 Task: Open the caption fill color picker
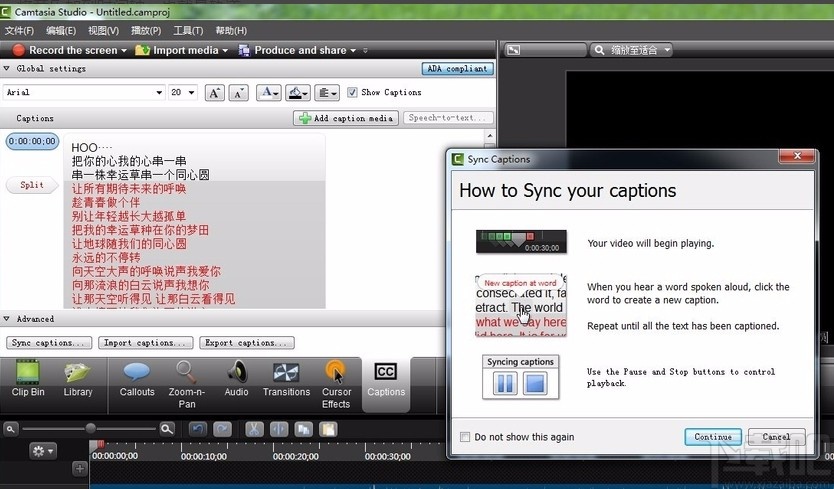pyautogui.click(x=297, y=93)
